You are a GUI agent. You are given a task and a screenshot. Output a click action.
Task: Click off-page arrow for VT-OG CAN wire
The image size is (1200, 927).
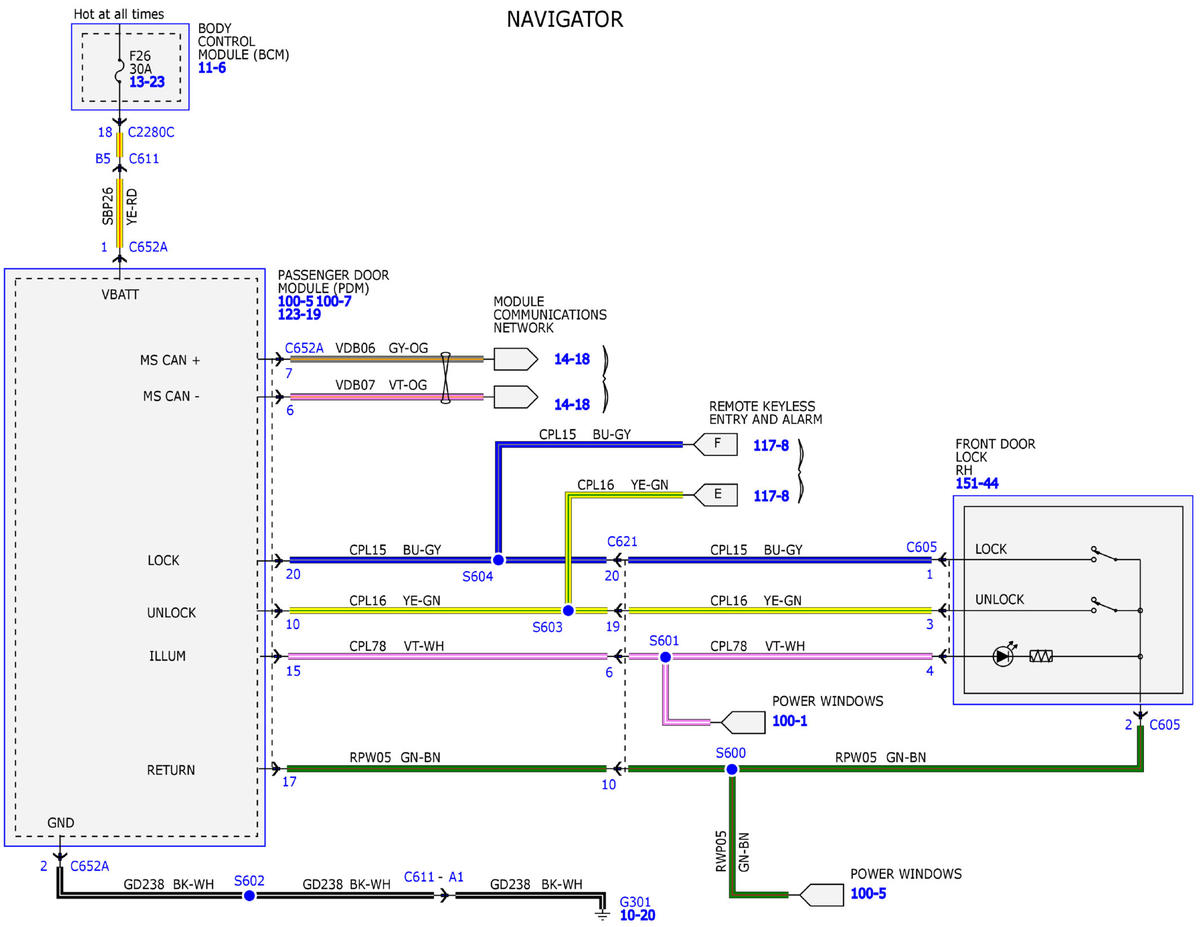coord(516,397)
